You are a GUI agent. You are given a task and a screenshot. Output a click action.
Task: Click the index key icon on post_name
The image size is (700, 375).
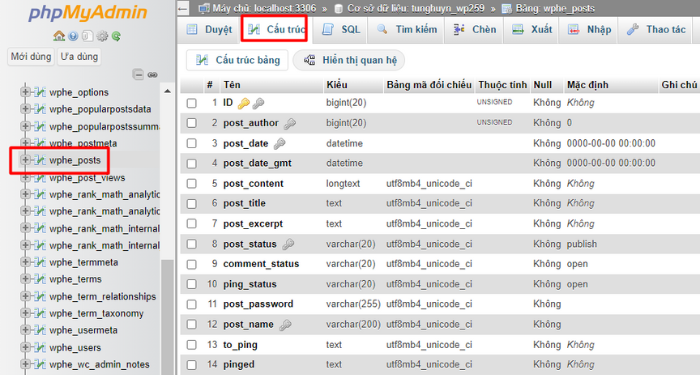285,325
